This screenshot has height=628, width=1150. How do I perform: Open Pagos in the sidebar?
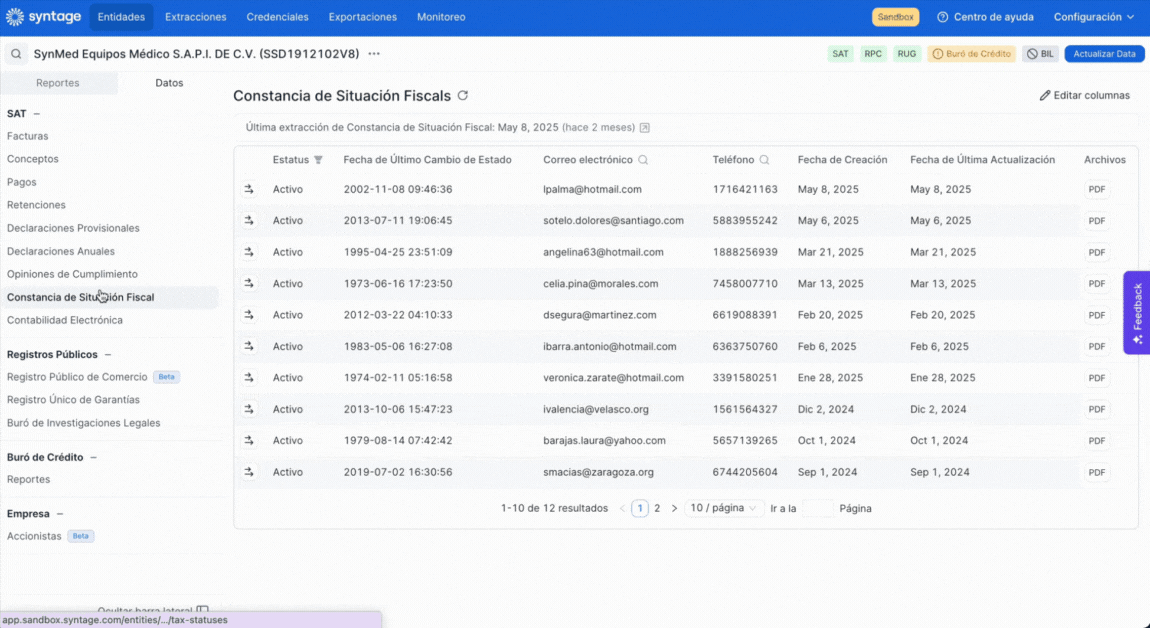tap(22, 182)
